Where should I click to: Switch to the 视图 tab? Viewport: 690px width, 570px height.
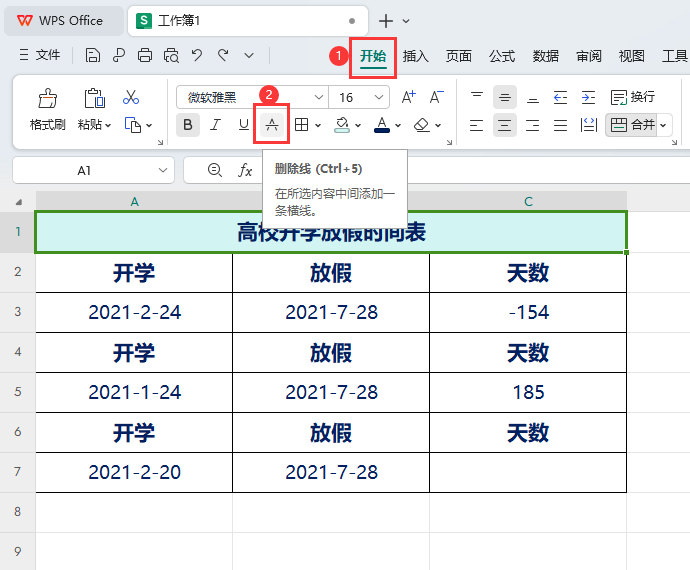(631, 56)
